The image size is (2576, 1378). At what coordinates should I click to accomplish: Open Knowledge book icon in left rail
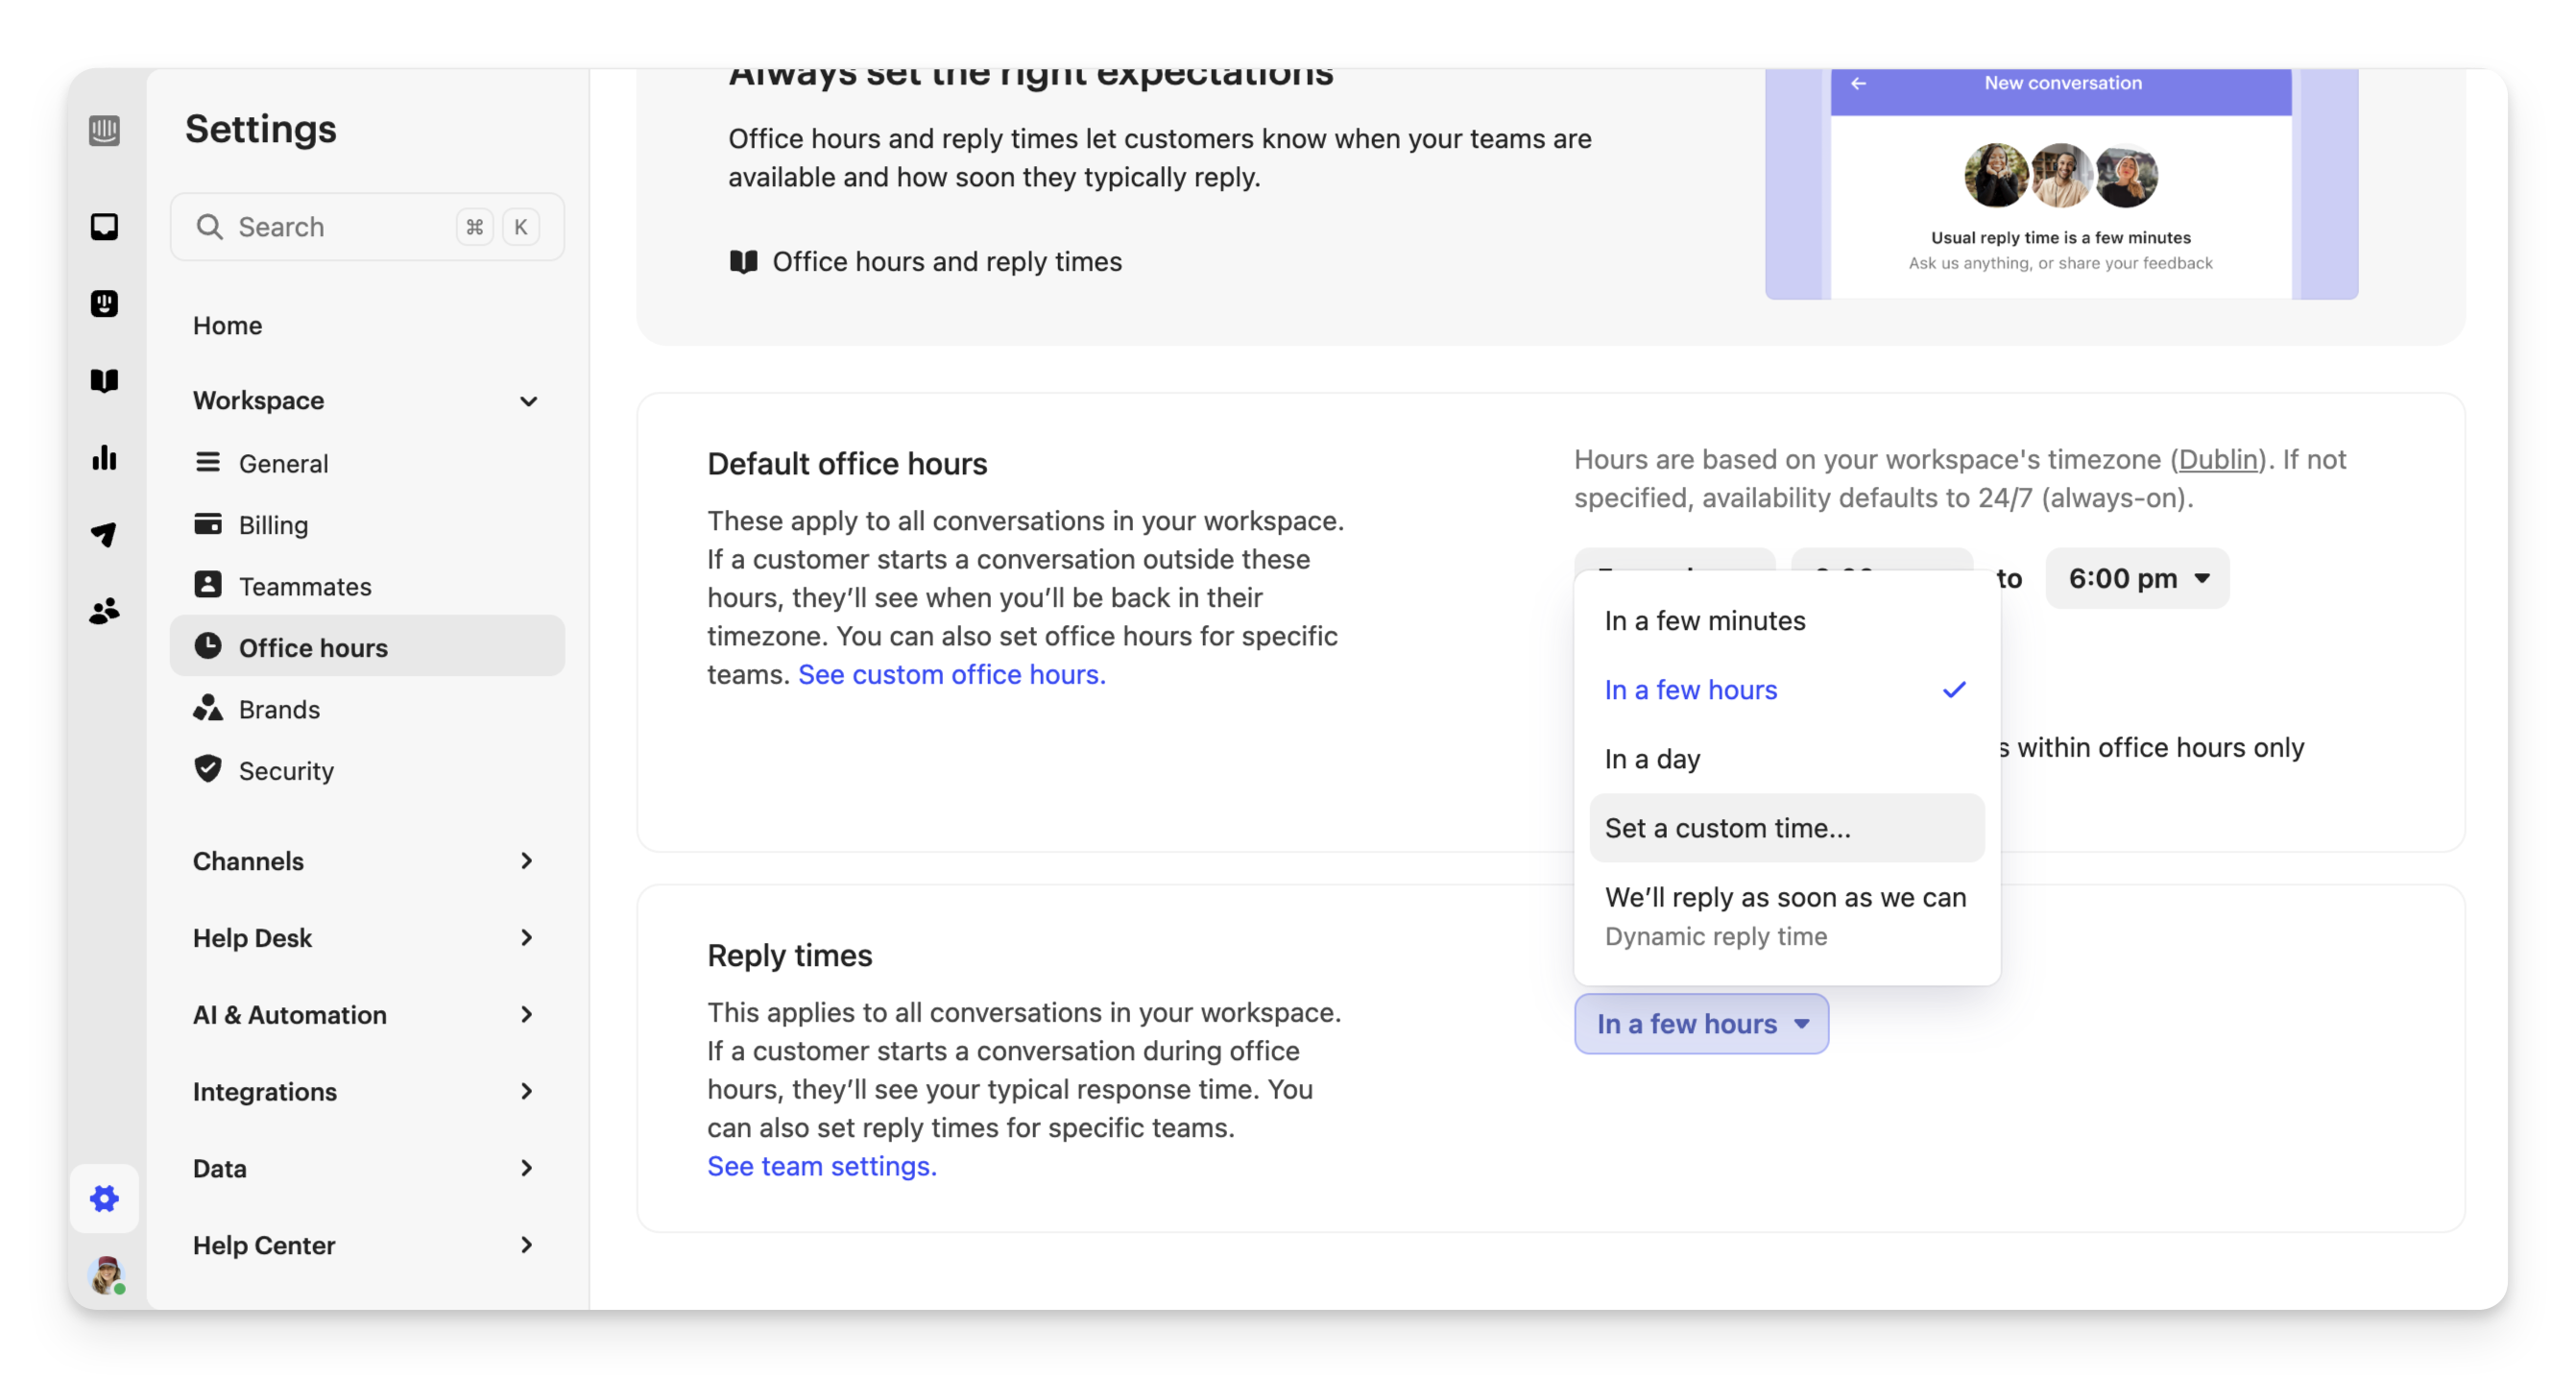click(104, 381)
